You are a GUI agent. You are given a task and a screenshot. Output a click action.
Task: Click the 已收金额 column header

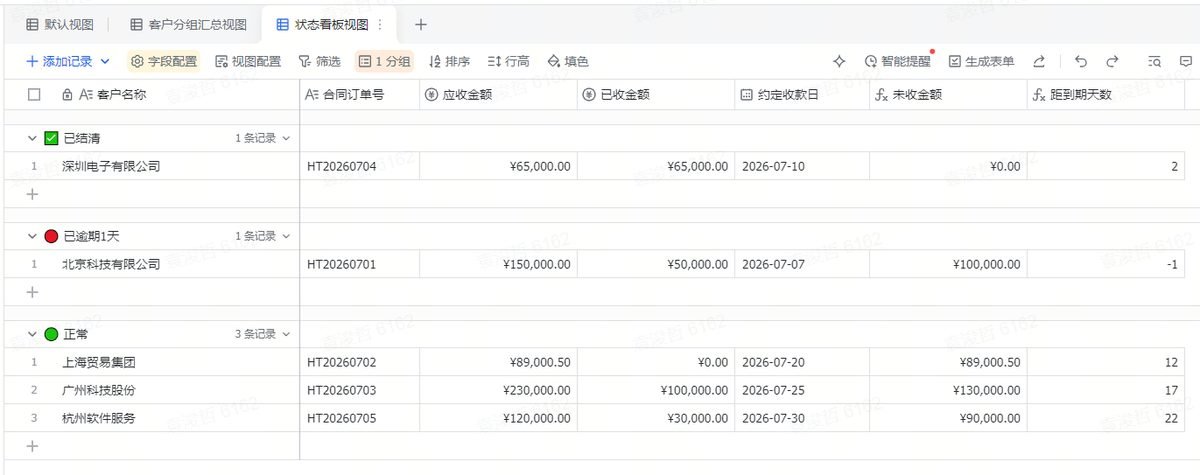(656, 95)
